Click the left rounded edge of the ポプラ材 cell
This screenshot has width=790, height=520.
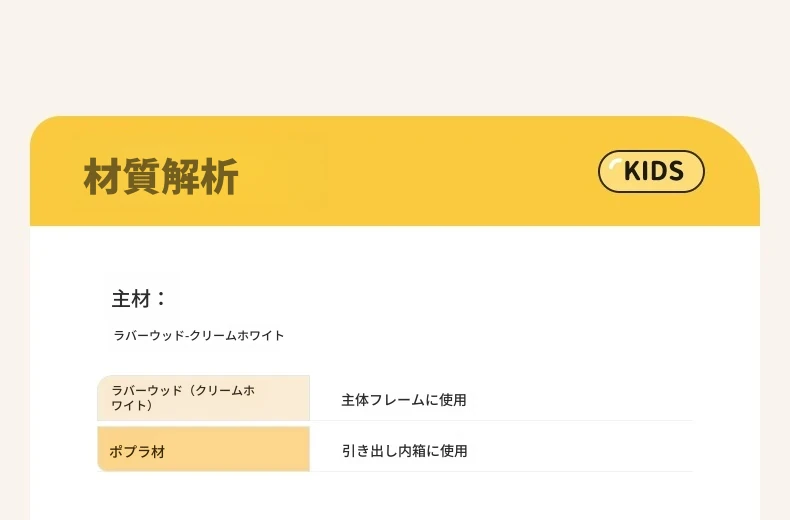coord(101,449)
